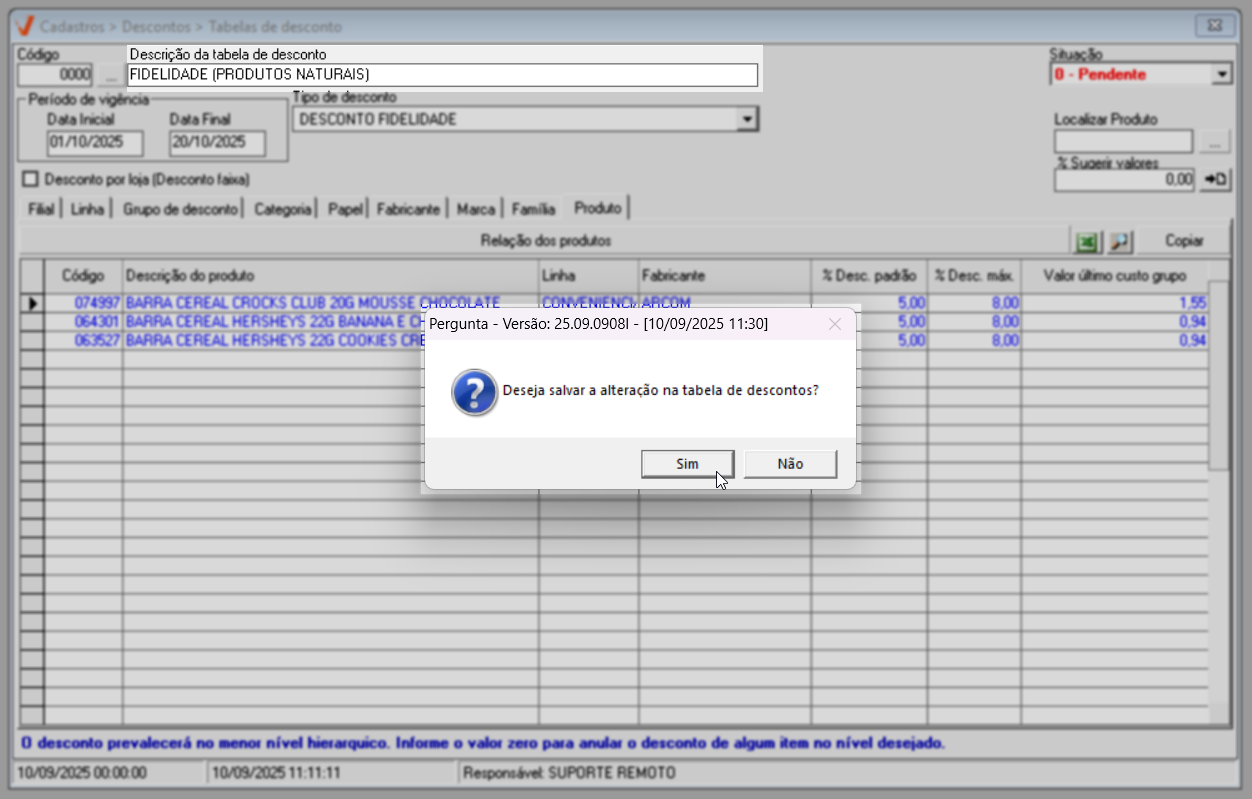
Task: Click the Código field showing 0000
Action: [x=56, y=75]
